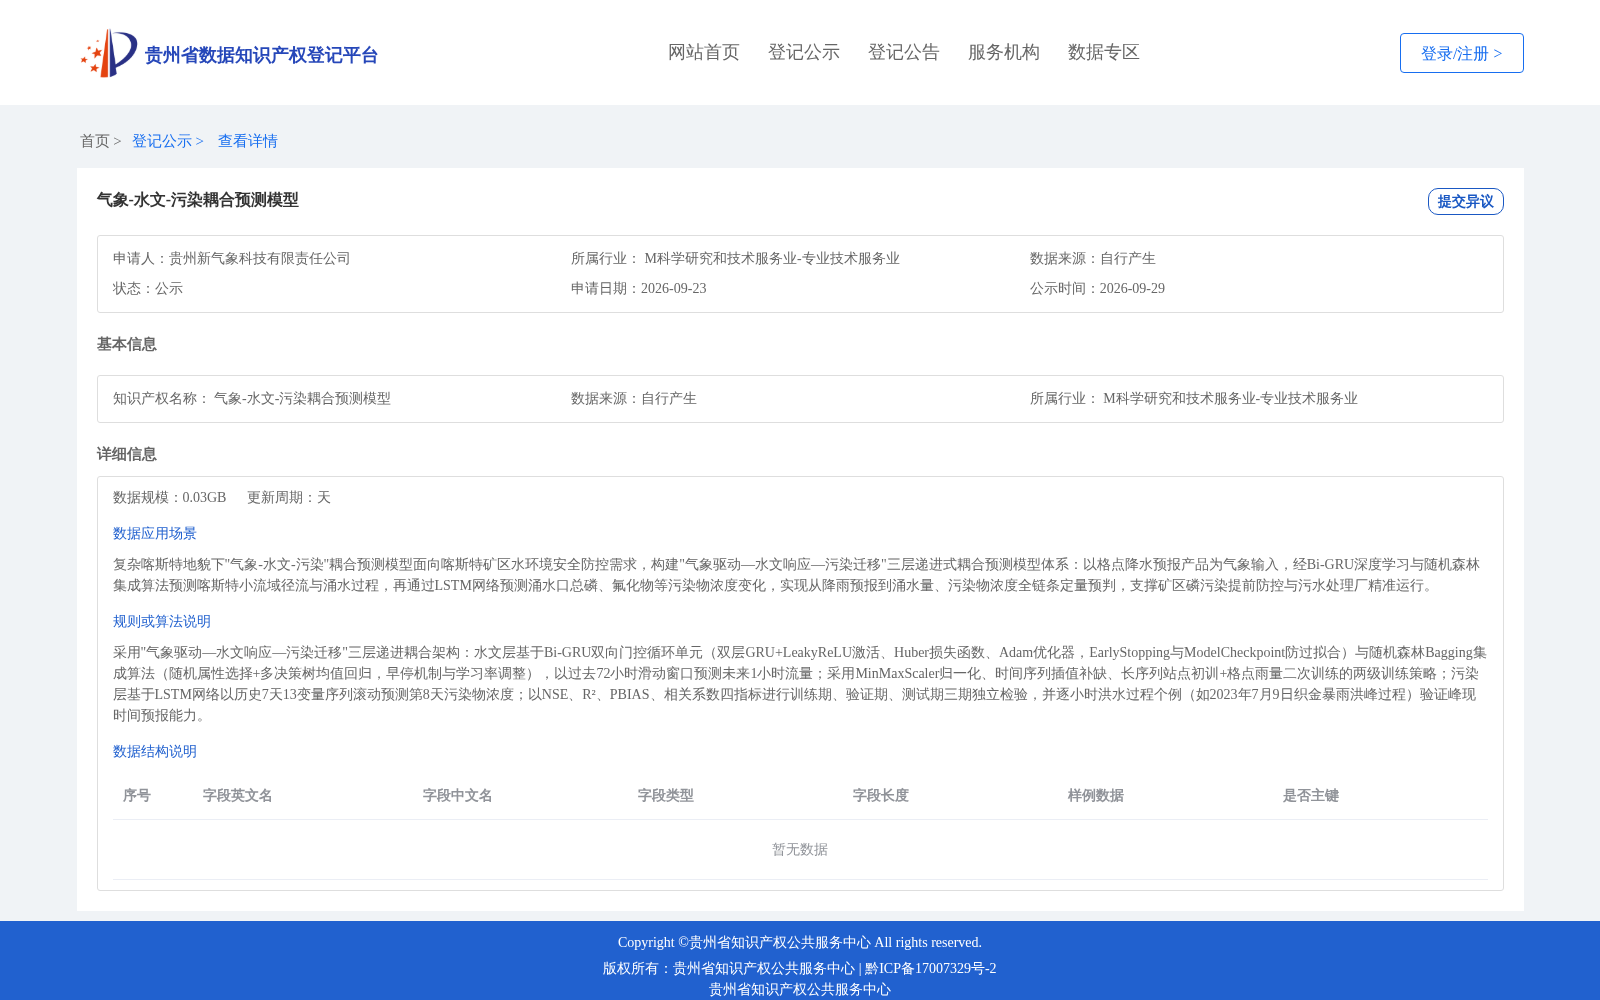Click the 提交异议 button
The height and width of the screenshot is (1000, 1600).
tap(1466, 201)
